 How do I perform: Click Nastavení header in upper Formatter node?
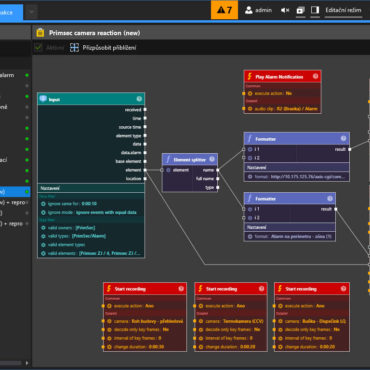pyautogui.click(x=297, y=167)
